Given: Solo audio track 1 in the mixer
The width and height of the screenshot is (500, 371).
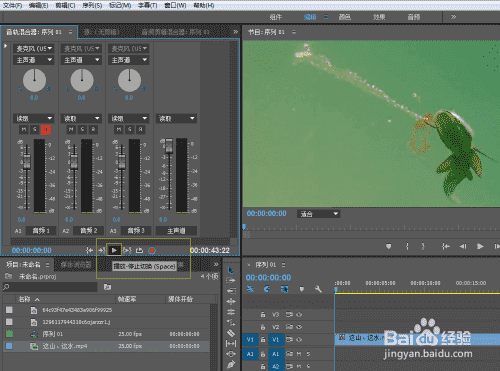Looking at the screenshot, I should [x=35, y=129].
